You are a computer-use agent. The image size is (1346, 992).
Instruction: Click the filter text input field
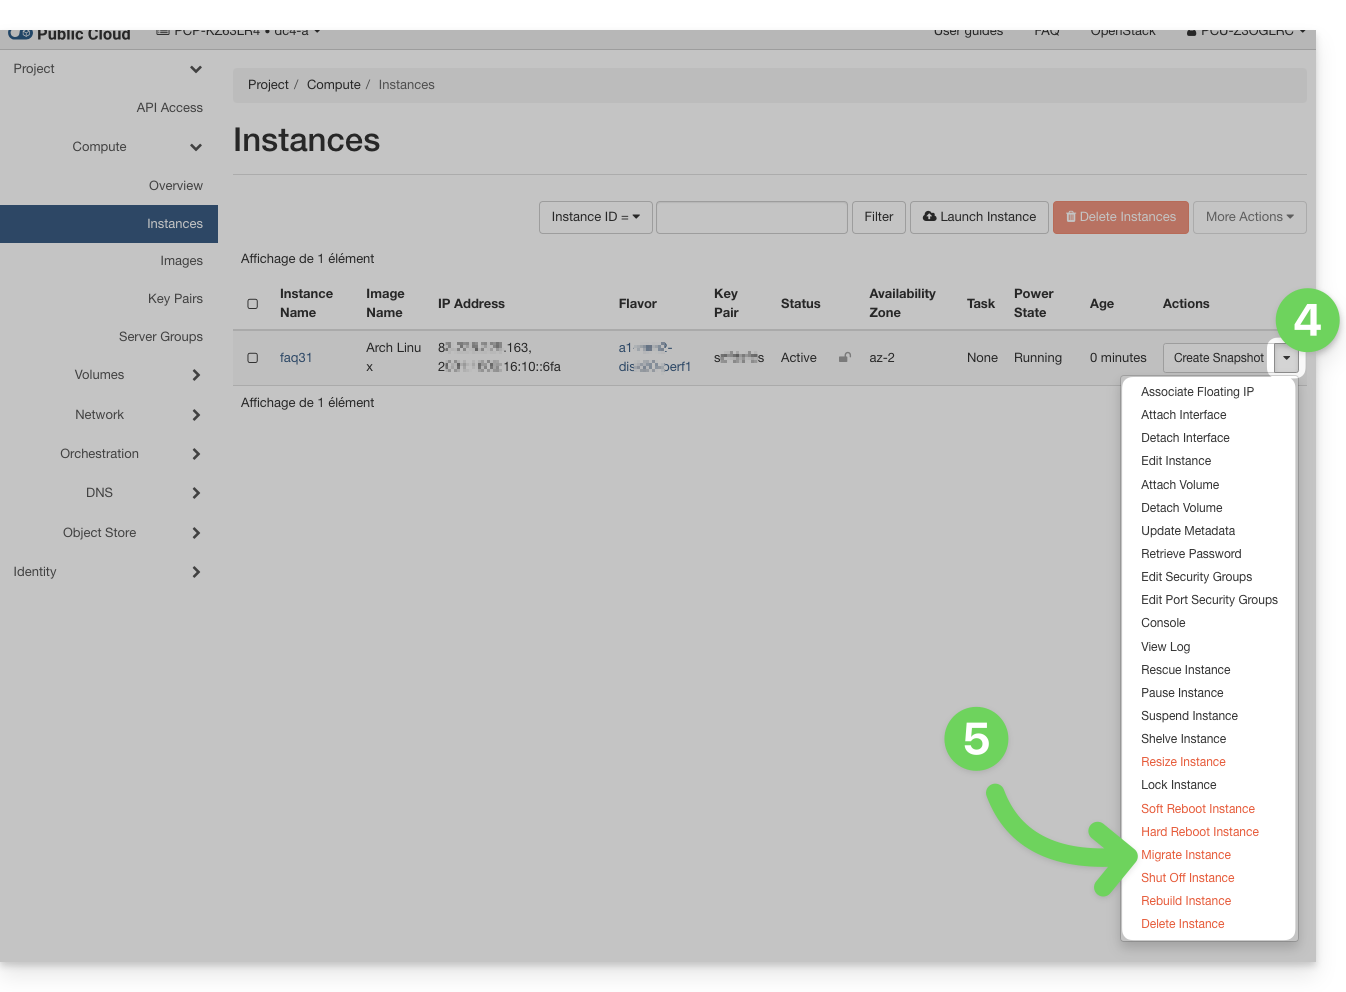click(x=751, y=217)
